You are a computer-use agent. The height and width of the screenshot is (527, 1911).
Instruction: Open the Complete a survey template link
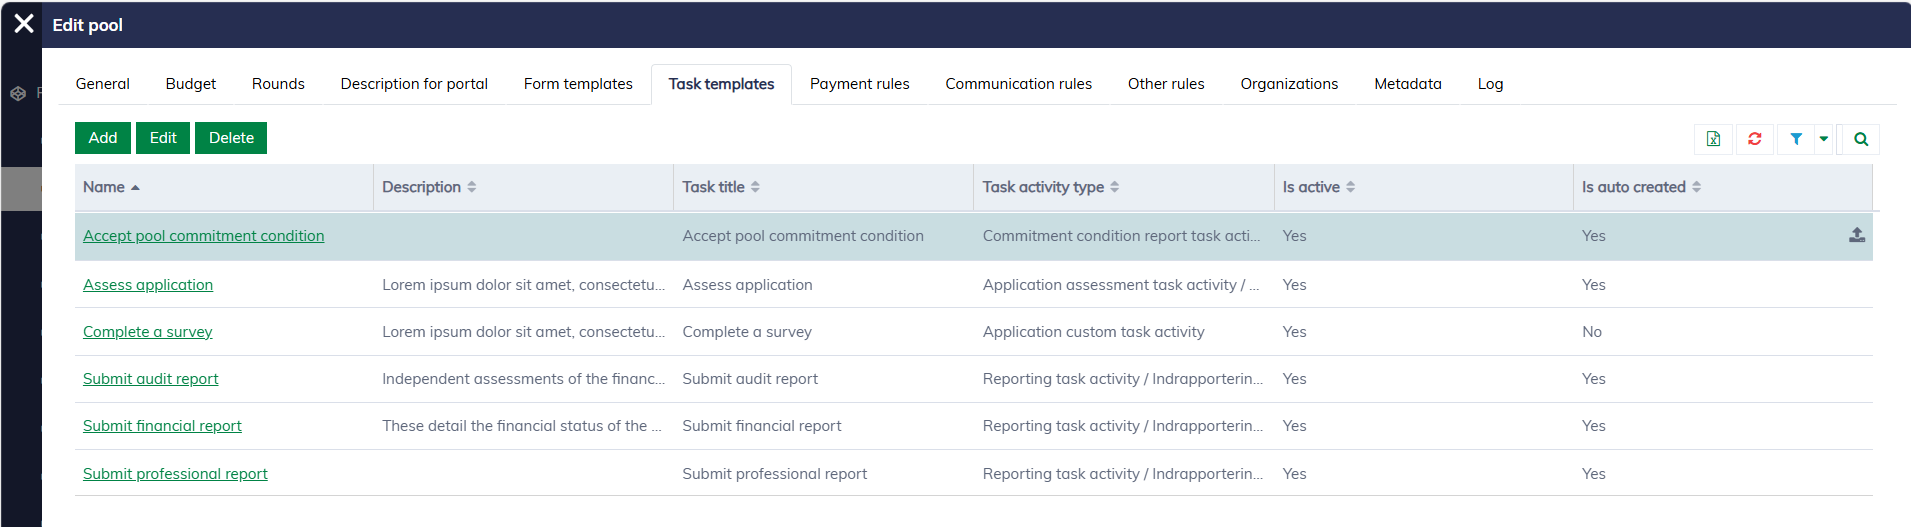point(148,332)
